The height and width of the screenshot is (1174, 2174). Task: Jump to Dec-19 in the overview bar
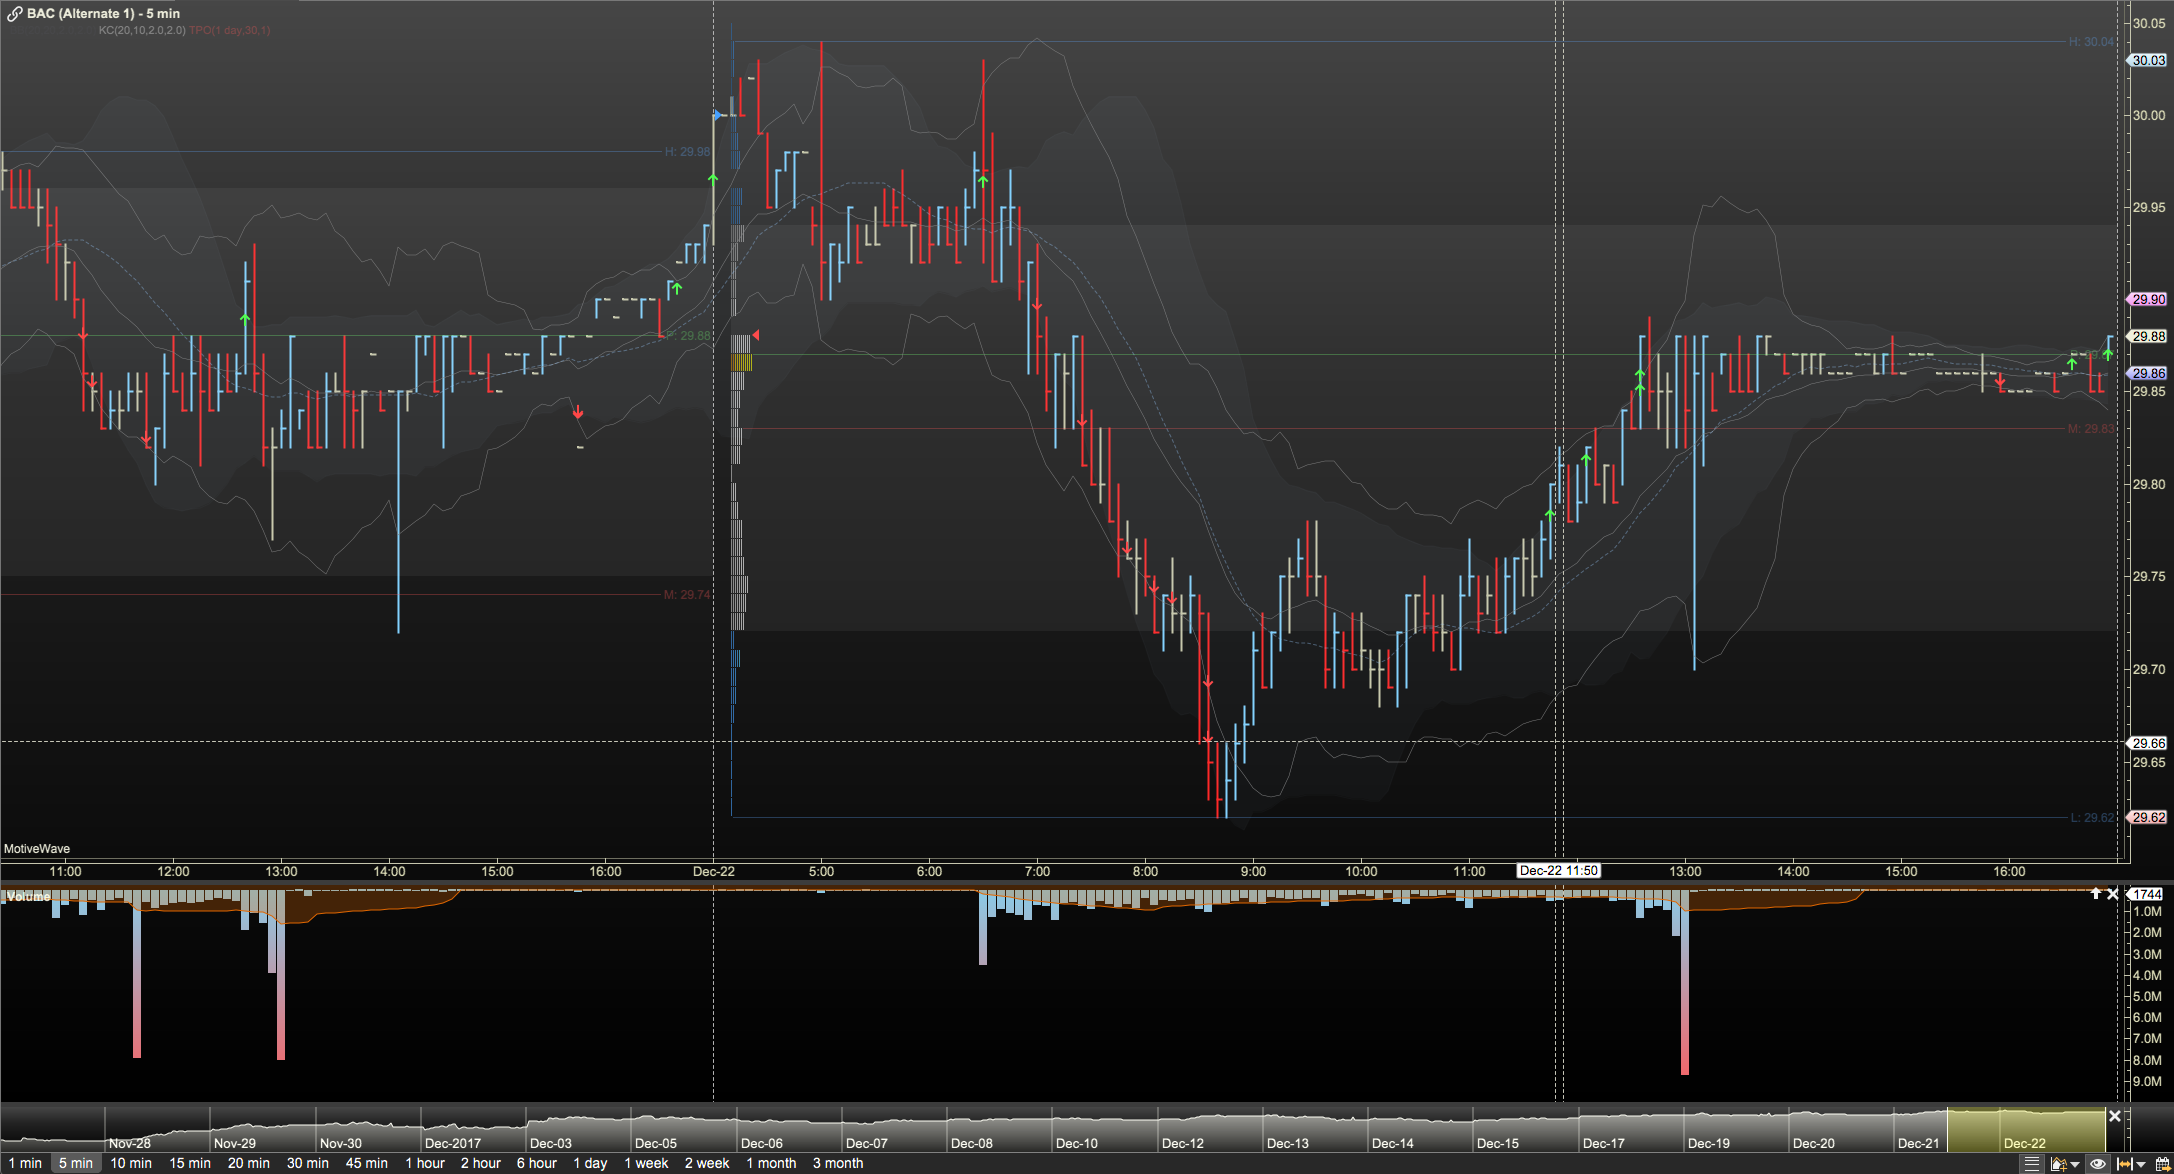click(x=1709, y=1143)
